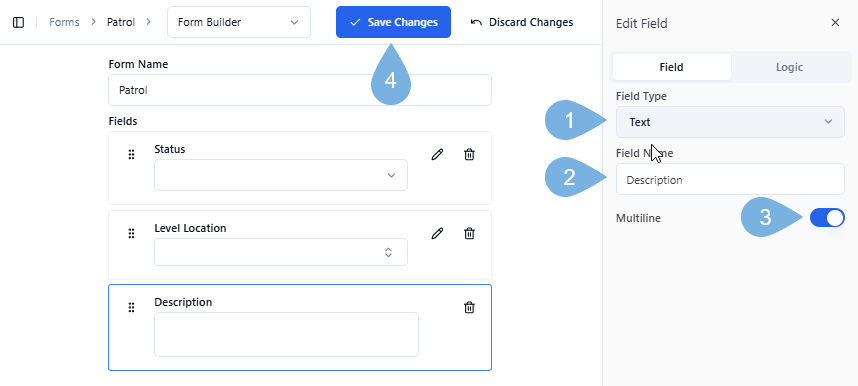
Task: Delete the Level Location field
Action: click(x=469, y=234)
